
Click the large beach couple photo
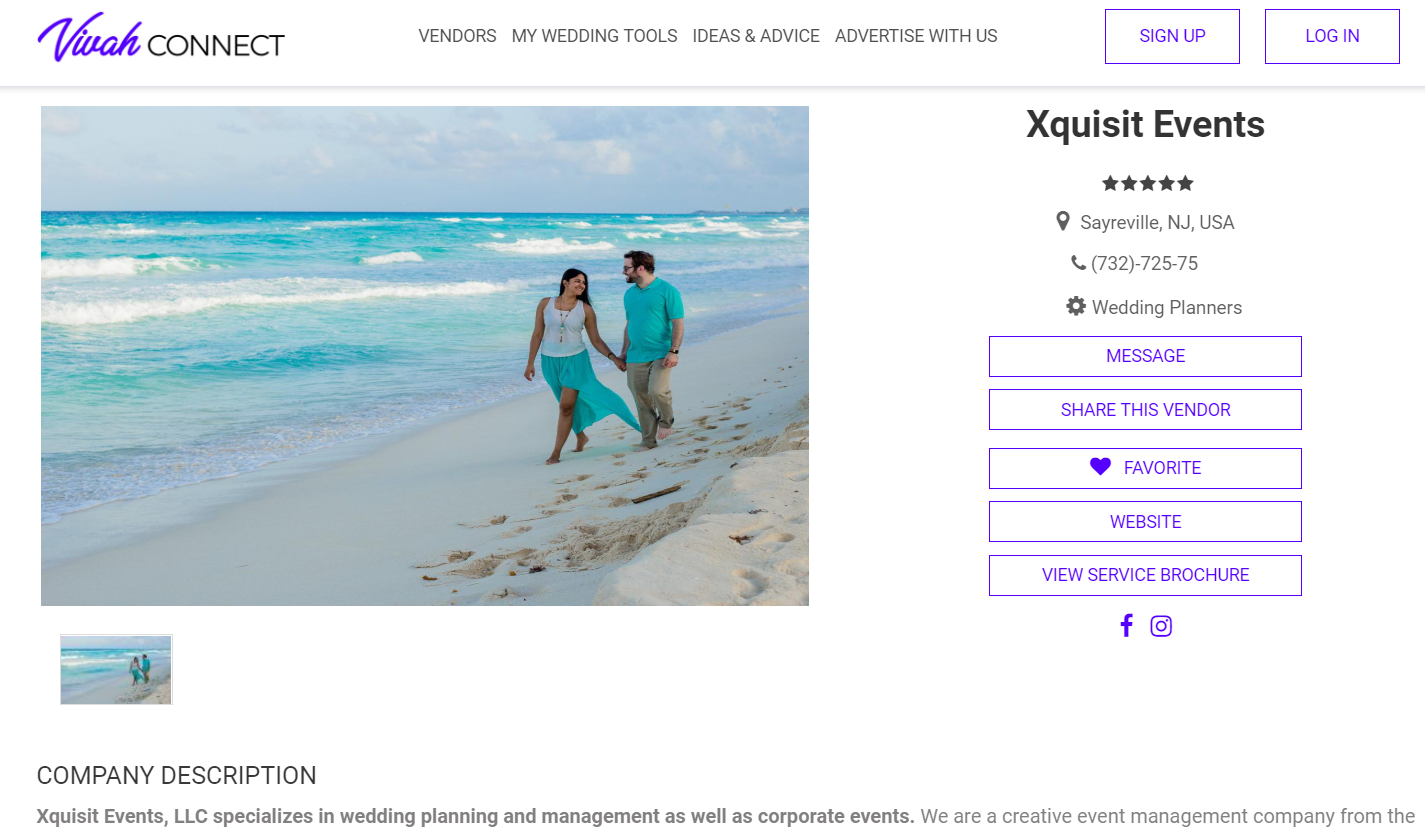[425, 356]
